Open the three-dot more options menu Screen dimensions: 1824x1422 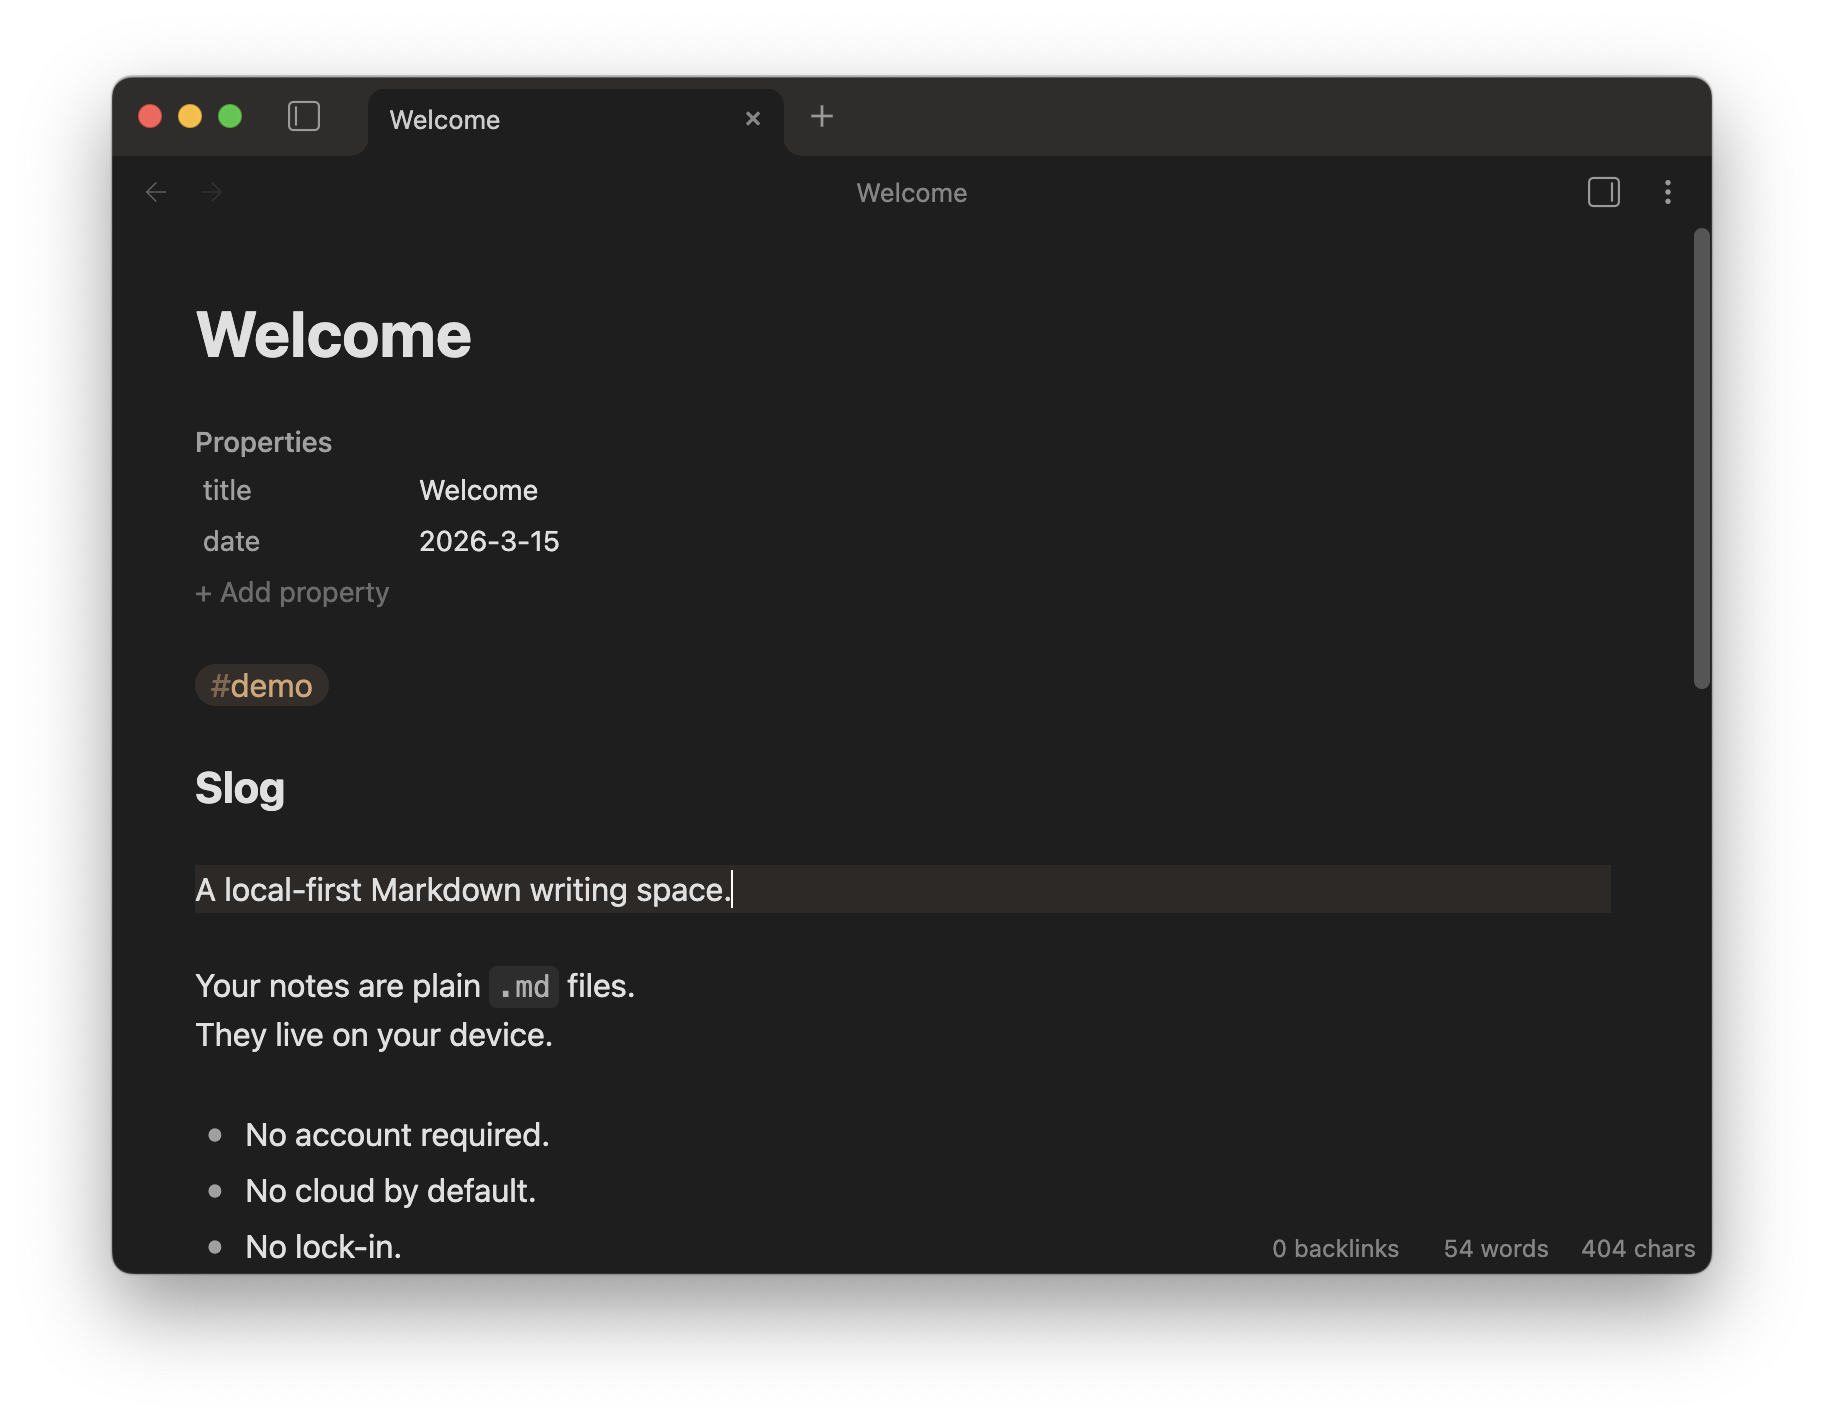tap(1667, 192)
